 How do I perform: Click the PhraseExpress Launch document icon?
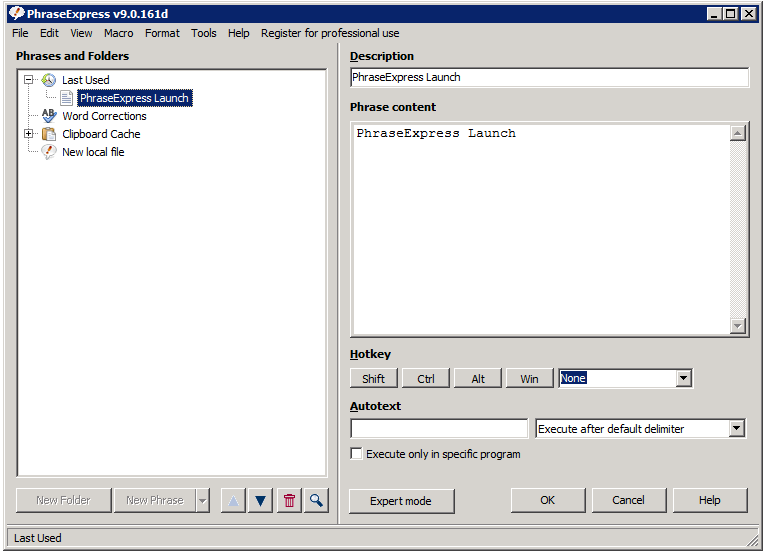click(x=66, y=98)
